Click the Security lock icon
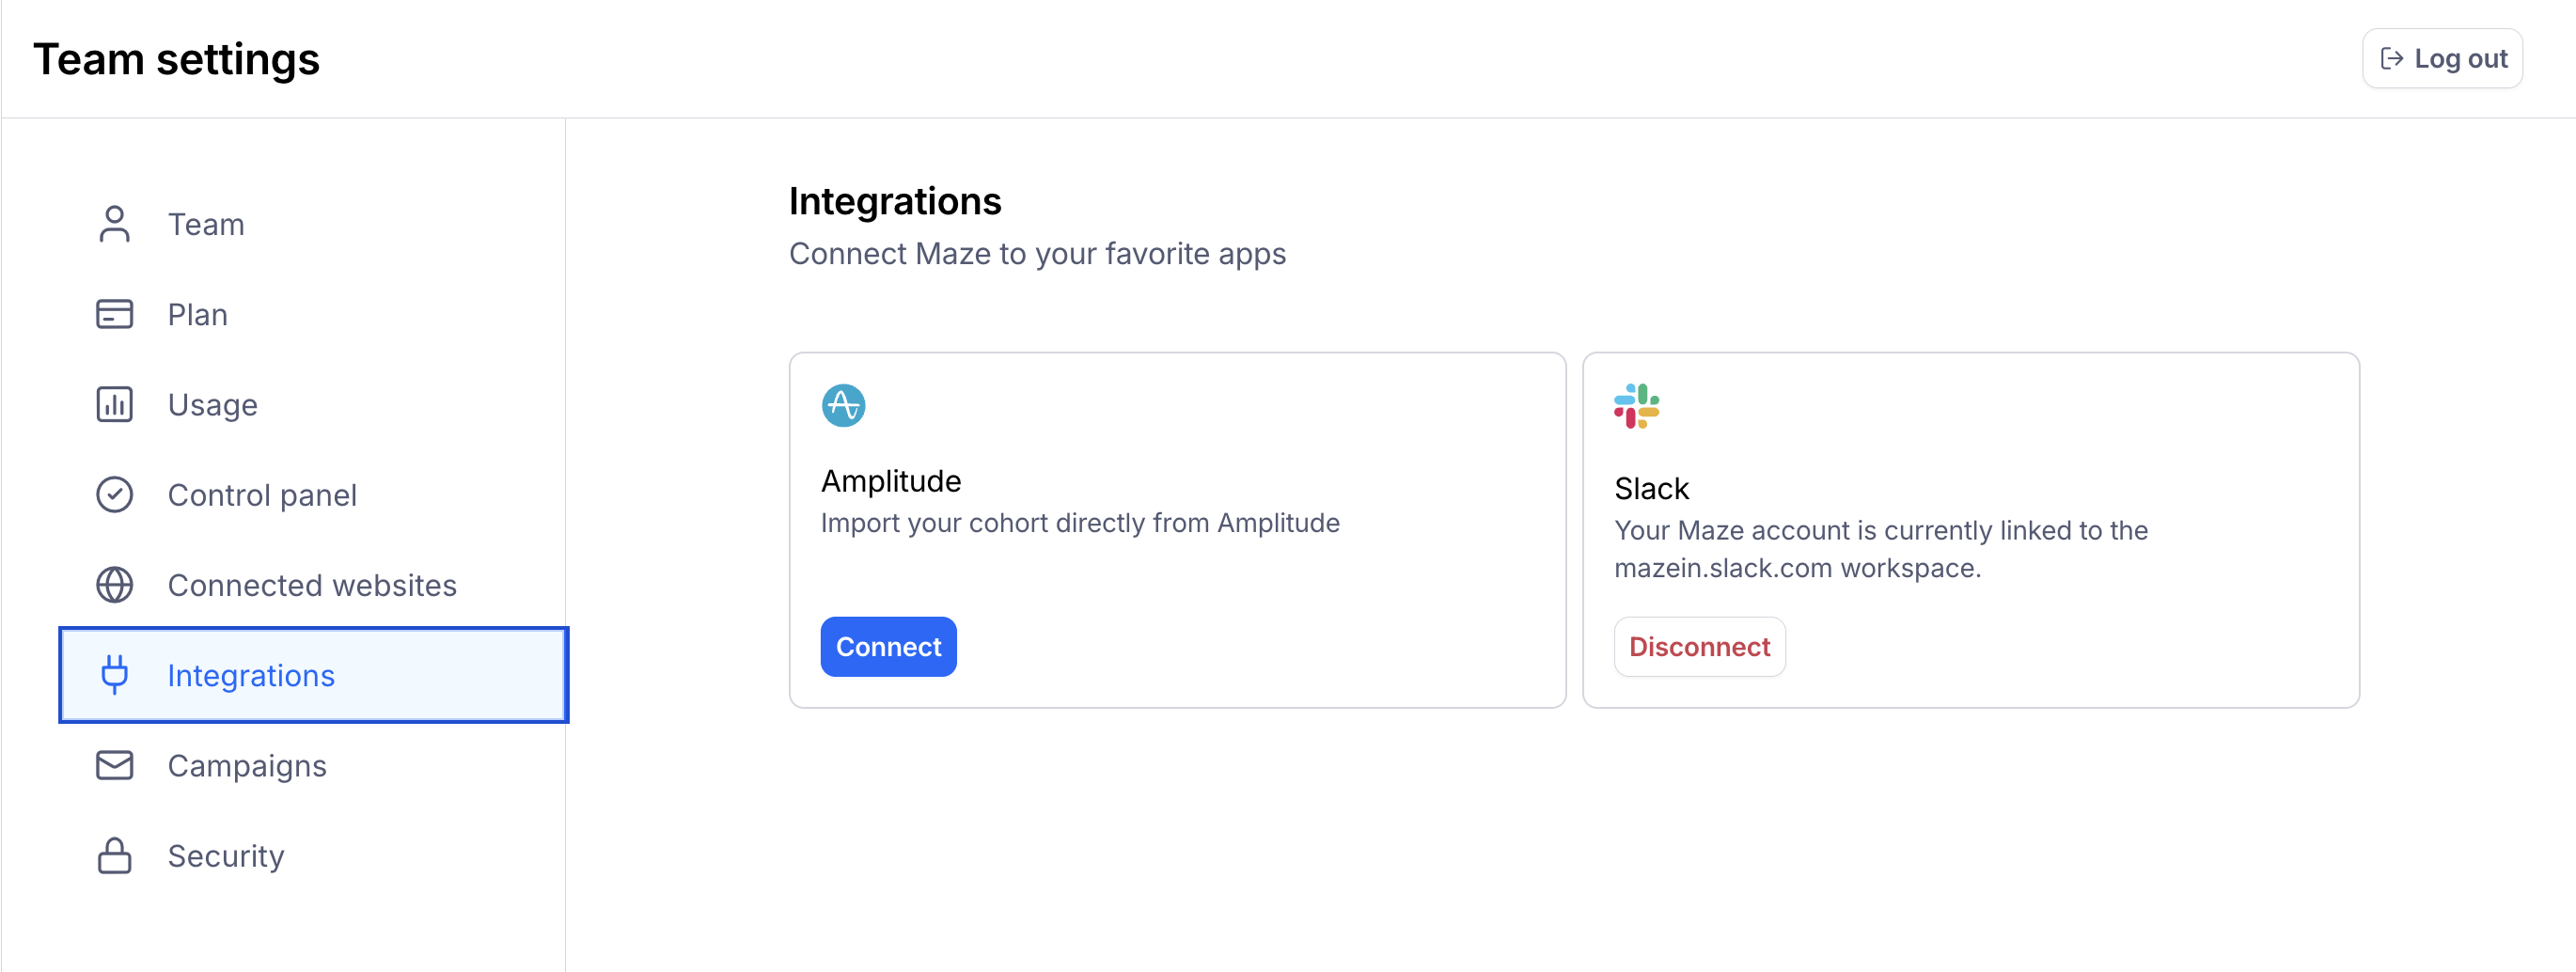This screenshot has height=972, width=2576. [114, 855]
